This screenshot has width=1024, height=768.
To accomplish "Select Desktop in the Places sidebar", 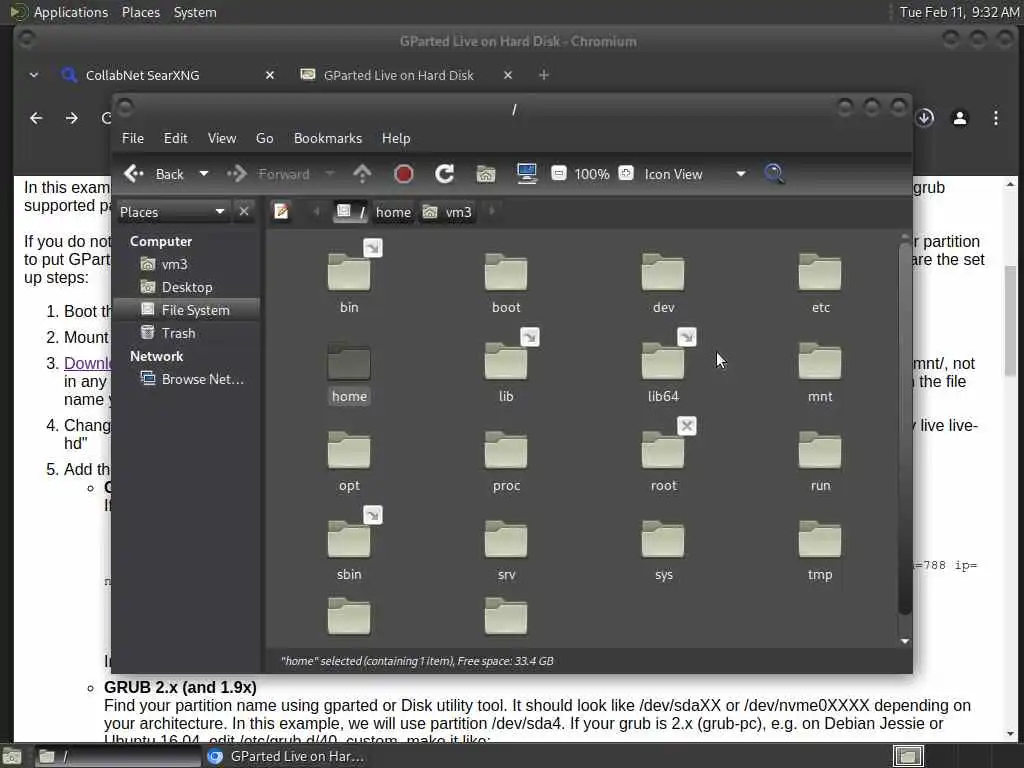I will (x=187, y=287).
